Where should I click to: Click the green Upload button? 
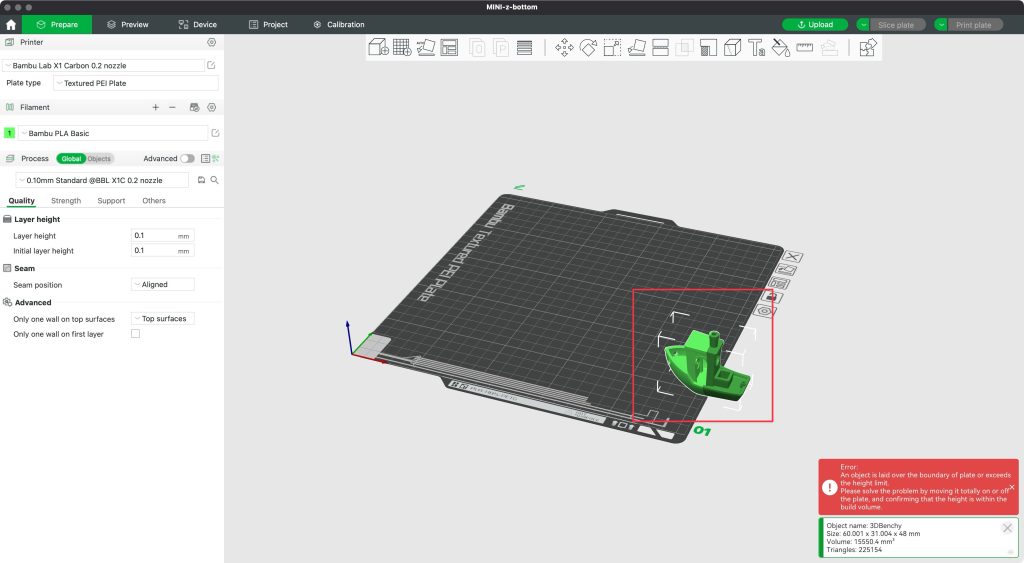(815, 24)
